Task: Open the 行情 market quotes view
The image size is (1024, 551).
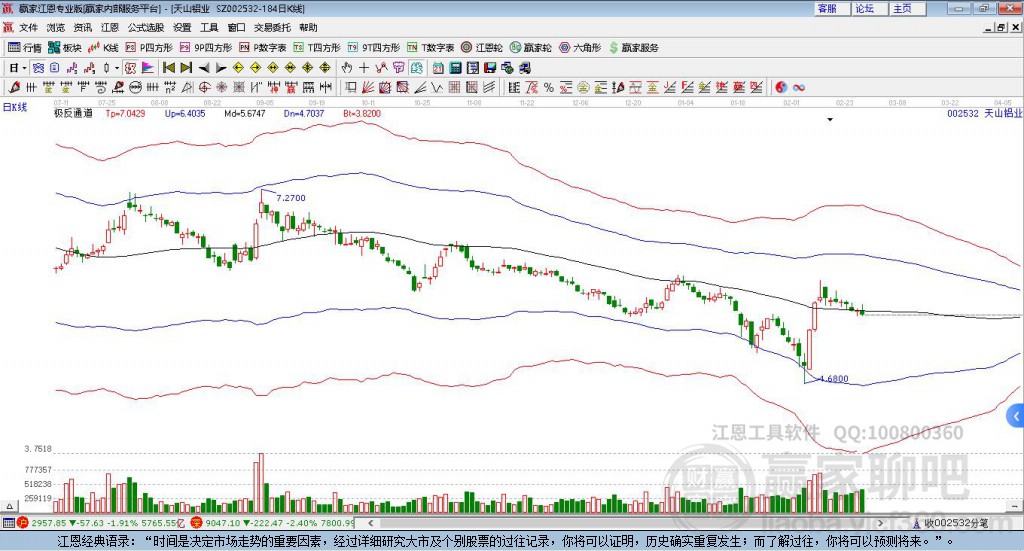Action: [25, 47]
